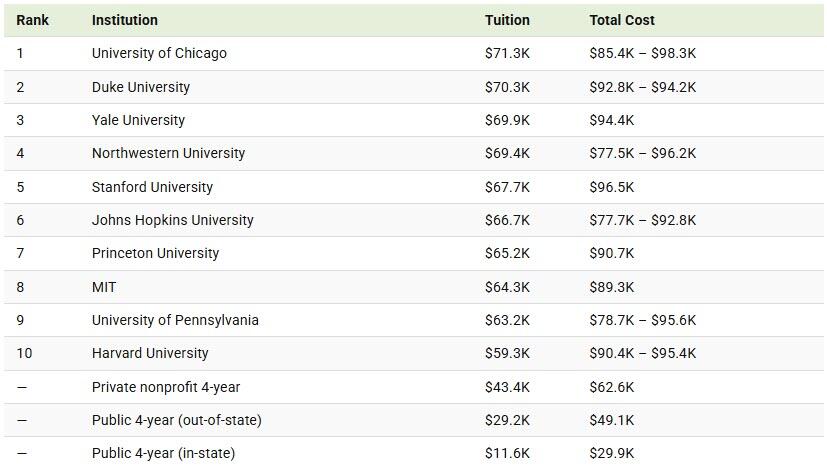Image resolution: width=827 pixels, height=475 pixels.
Task: Select the Yale University institution cell
Action: (138, 120)
